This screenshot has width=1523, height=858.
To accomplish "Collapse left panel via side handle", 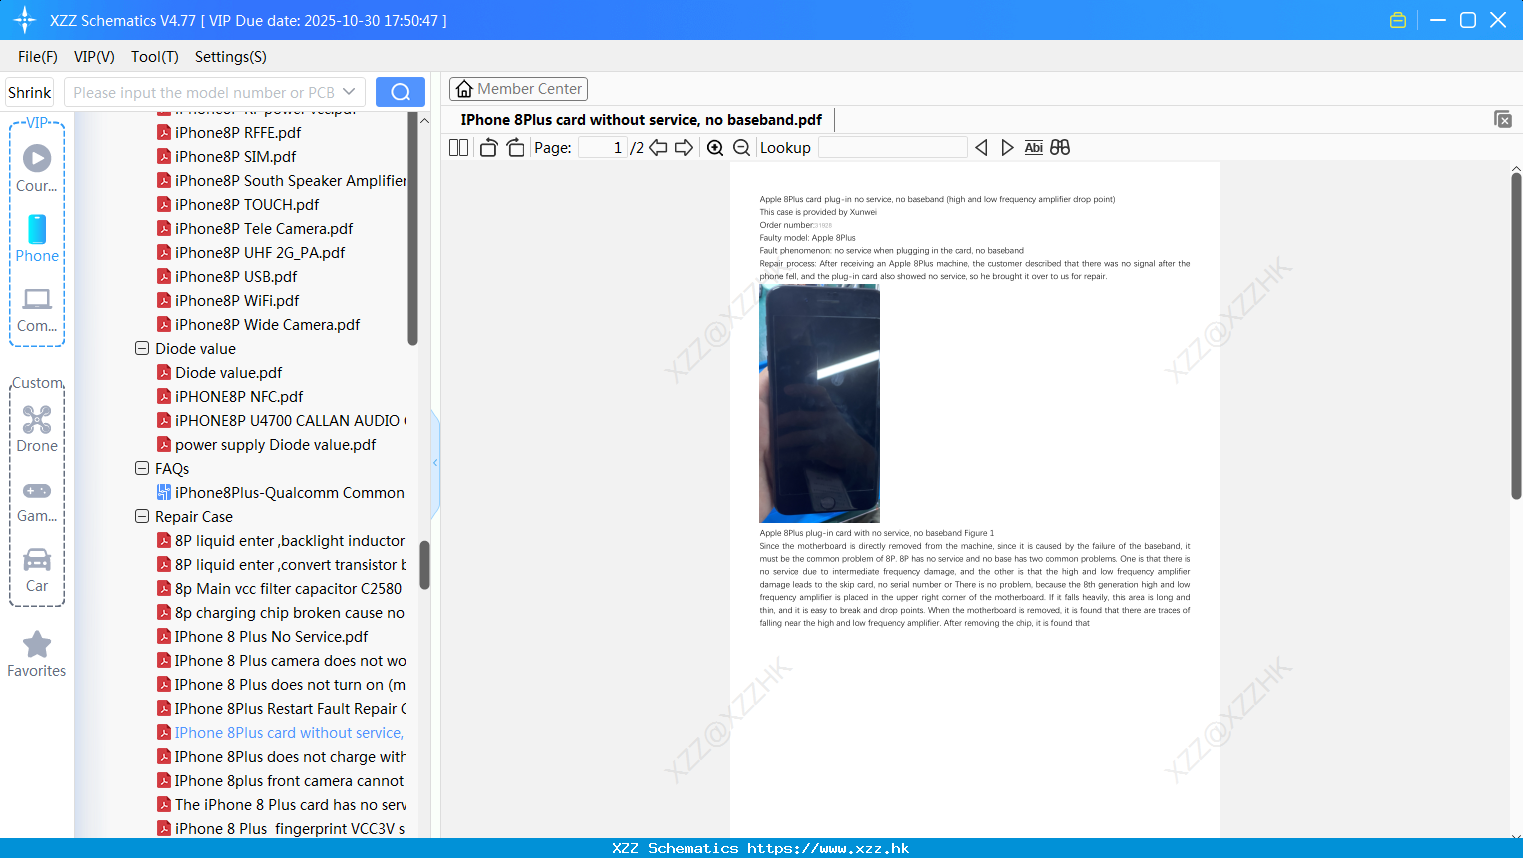I will 435,463.
